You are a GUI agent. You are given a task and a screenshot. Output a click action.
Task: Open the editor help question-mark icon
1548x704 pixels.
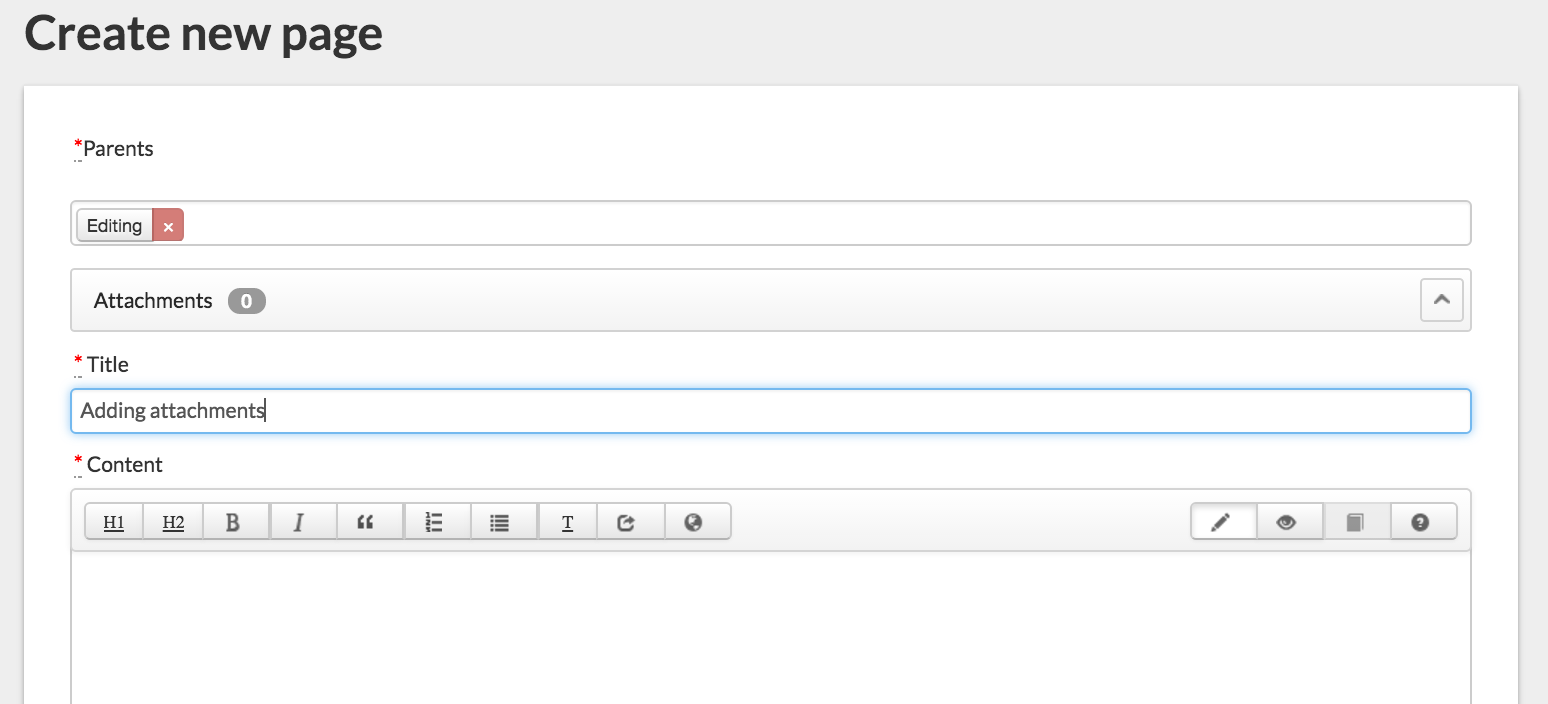[1423, 522]
